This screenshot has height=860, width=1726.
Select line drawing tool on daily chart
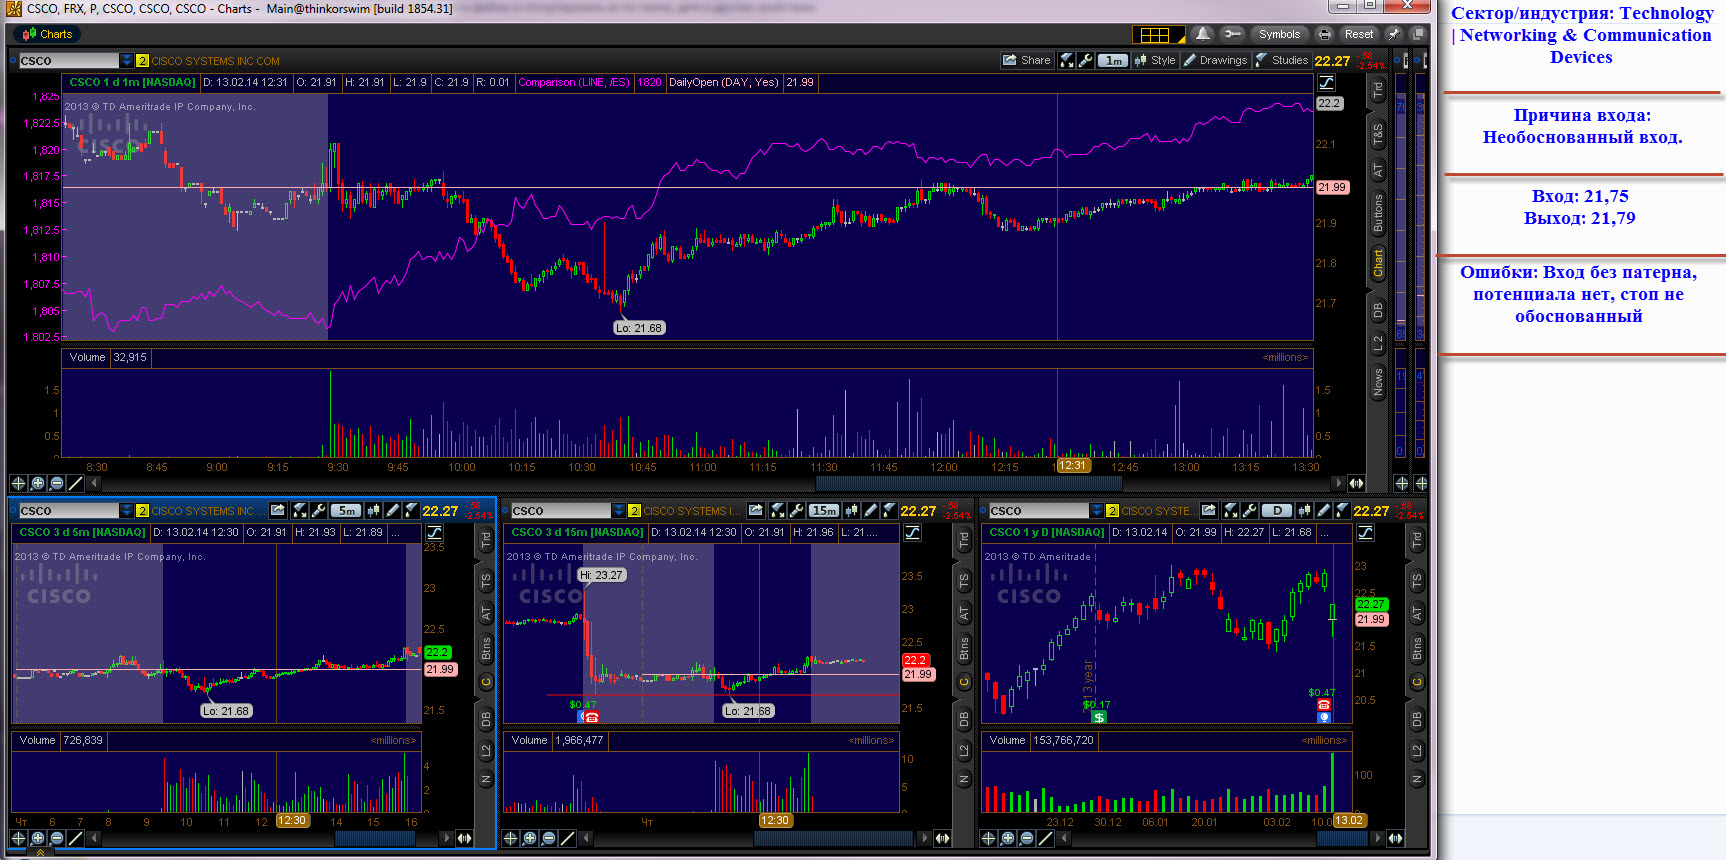[1045, 838]
